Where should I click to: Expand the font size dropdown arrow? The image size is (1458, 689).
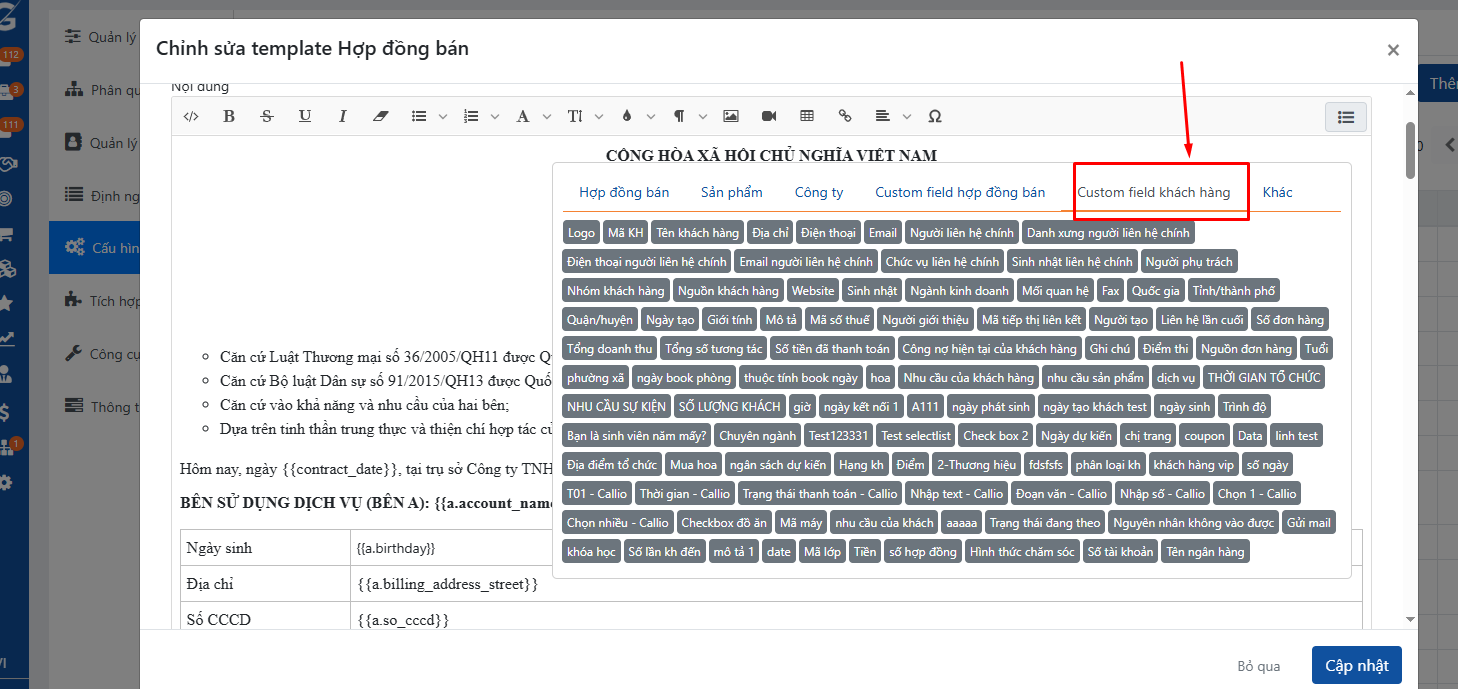click(x=598, y=117)
